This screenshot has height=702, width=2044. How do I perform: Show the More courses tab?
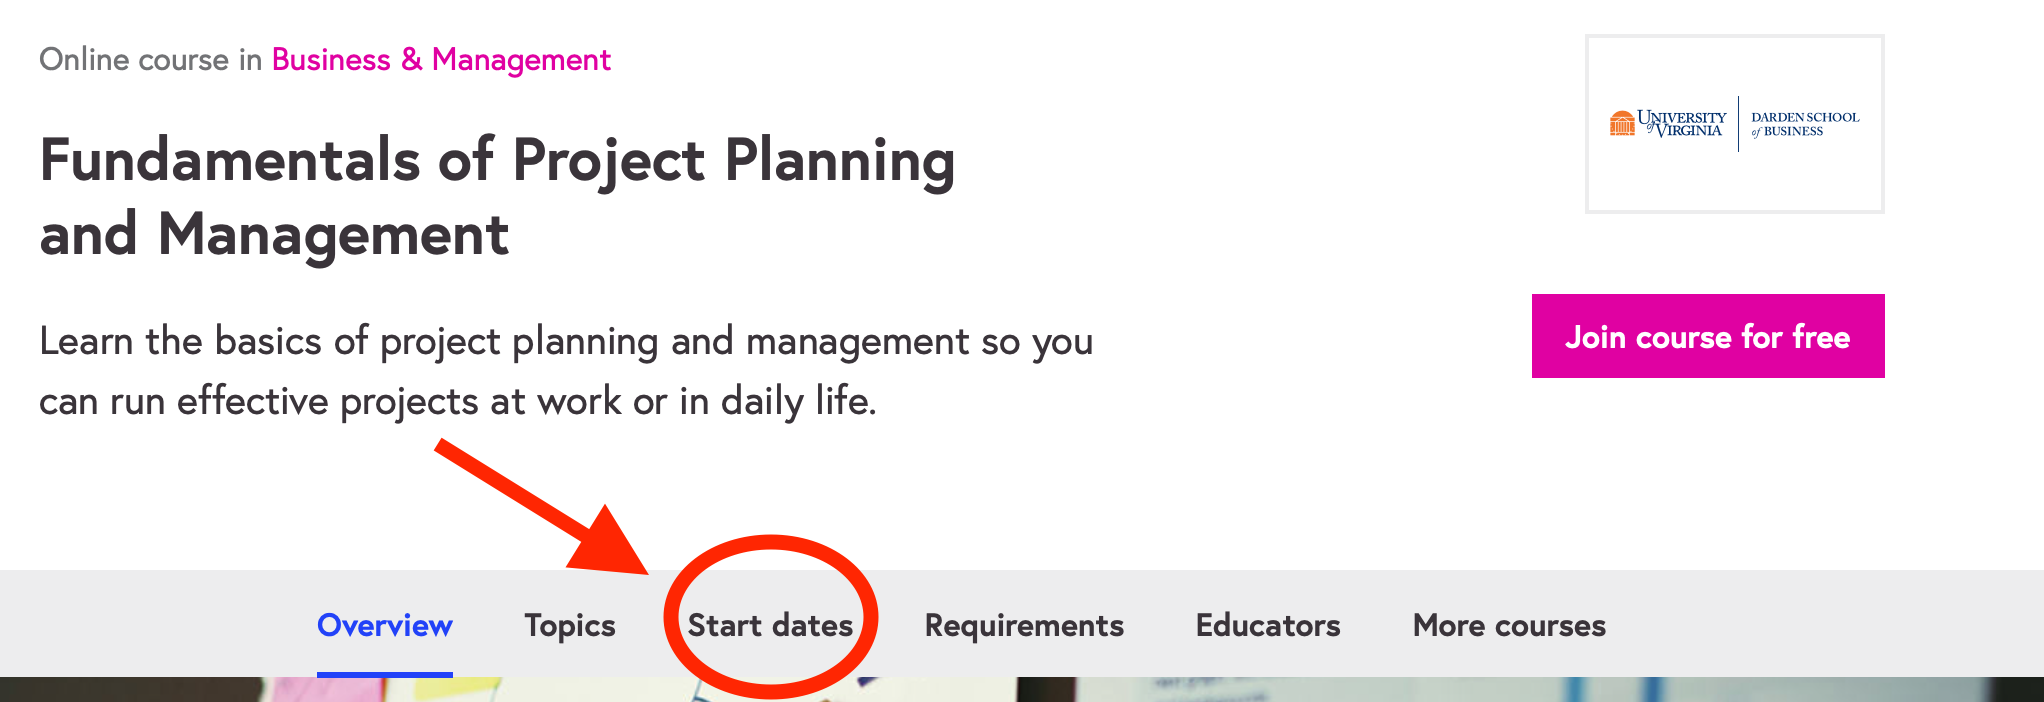[x=1509, y=625]
